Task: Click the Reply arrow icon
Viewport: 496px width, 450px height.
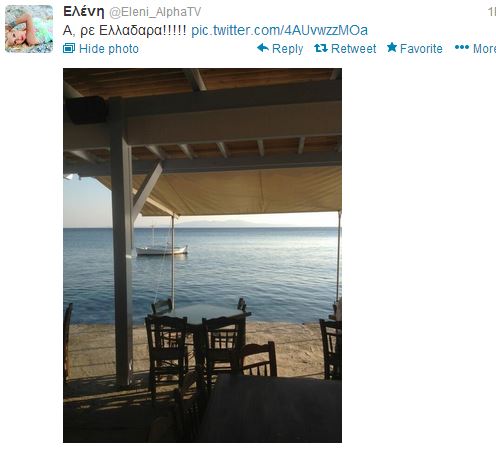Action: [263, 48]
